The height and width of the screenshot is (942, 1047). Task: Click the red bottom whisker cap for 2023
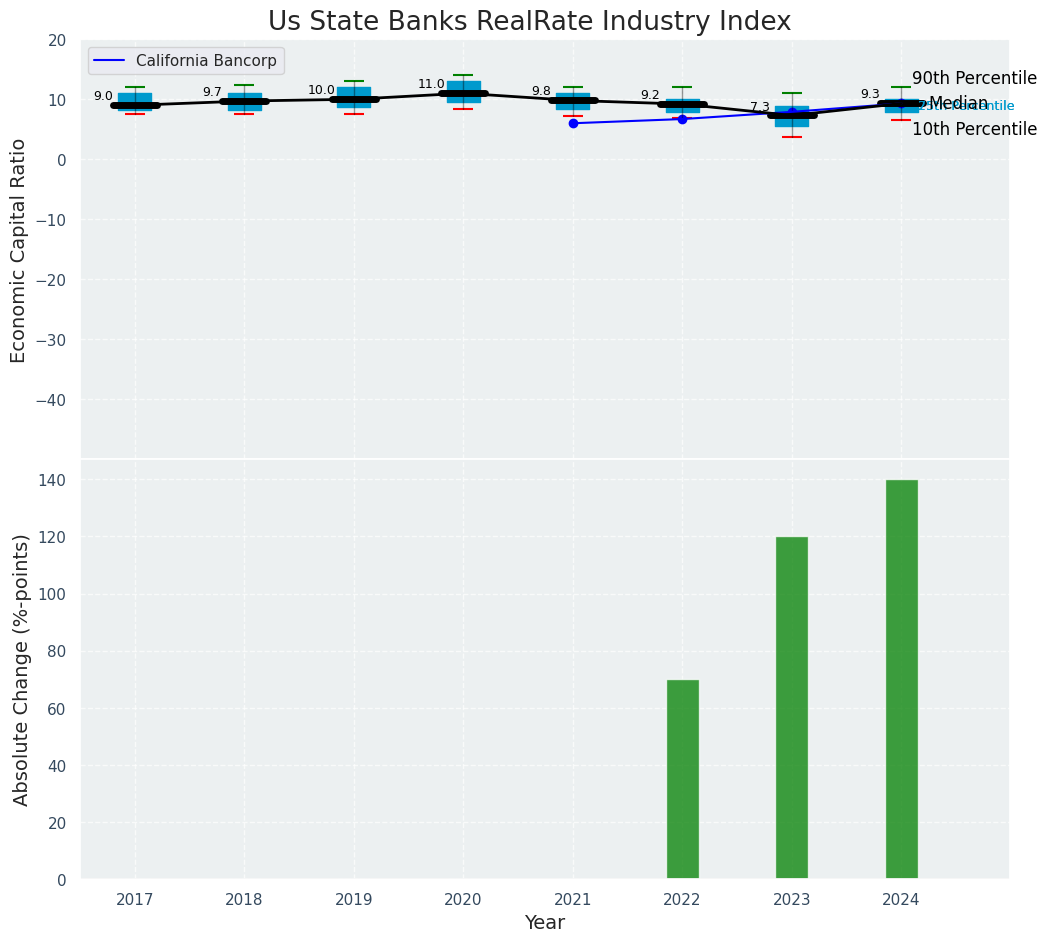point(791,137)
